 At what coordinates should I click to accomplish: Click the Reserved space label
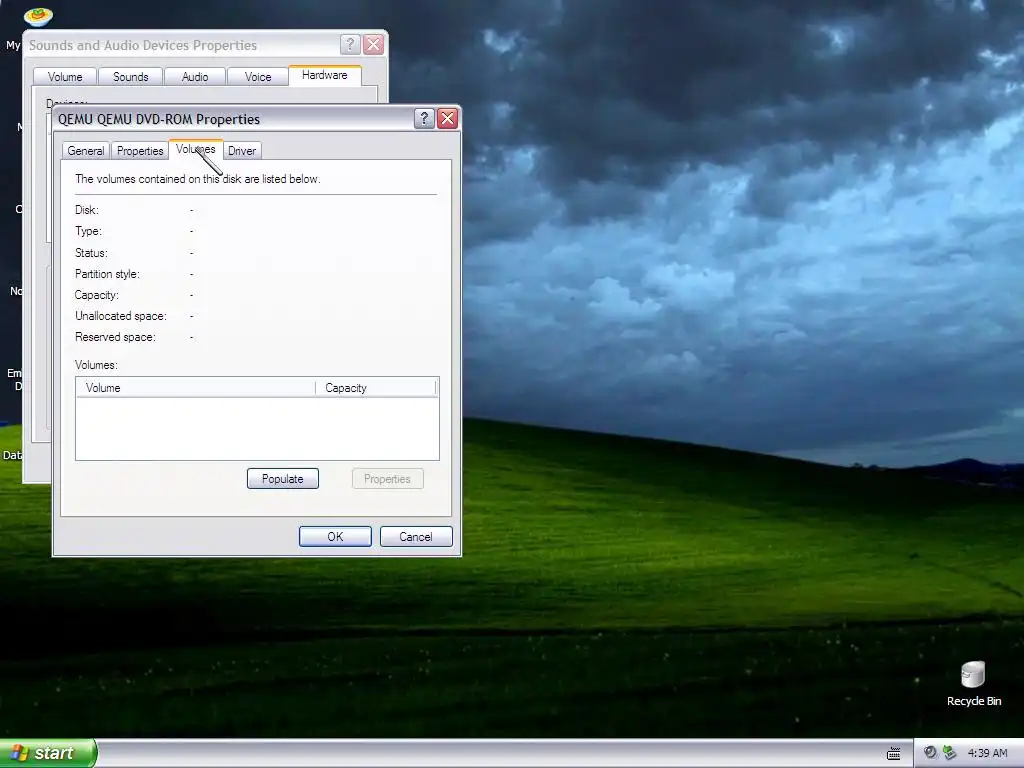115,337
